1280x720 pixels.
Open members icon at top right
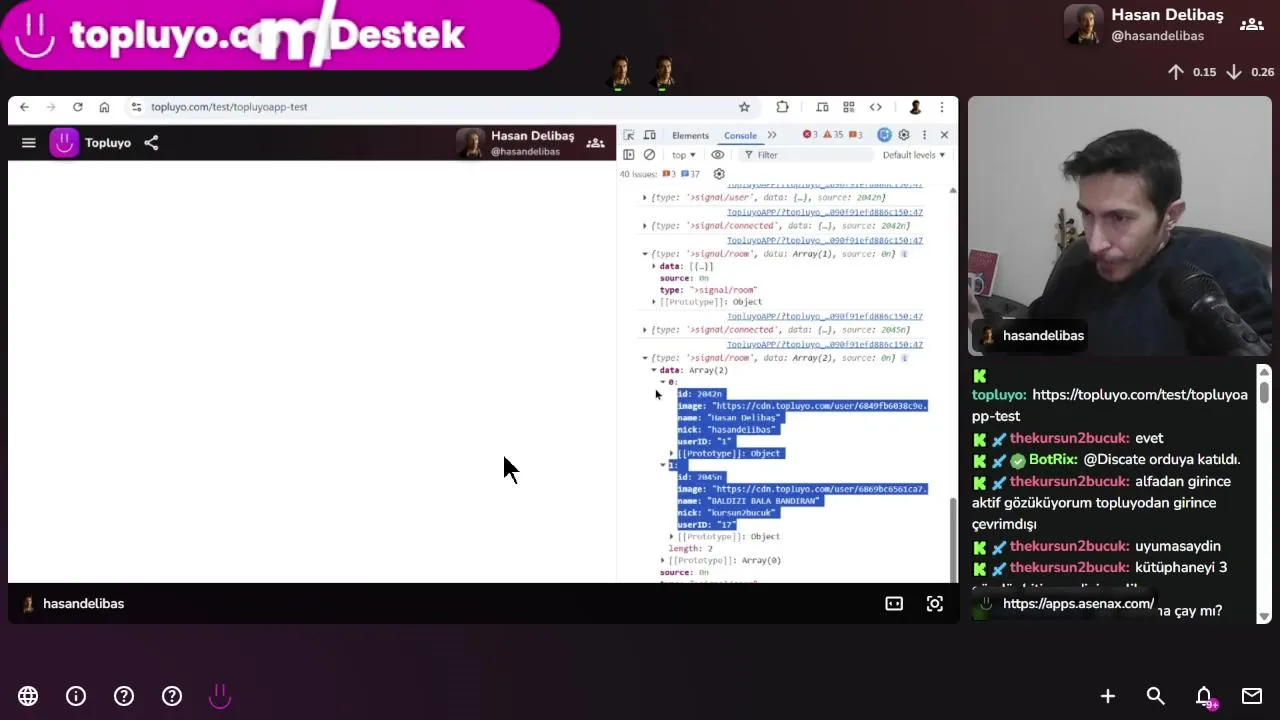click(x=1251, y=25)
